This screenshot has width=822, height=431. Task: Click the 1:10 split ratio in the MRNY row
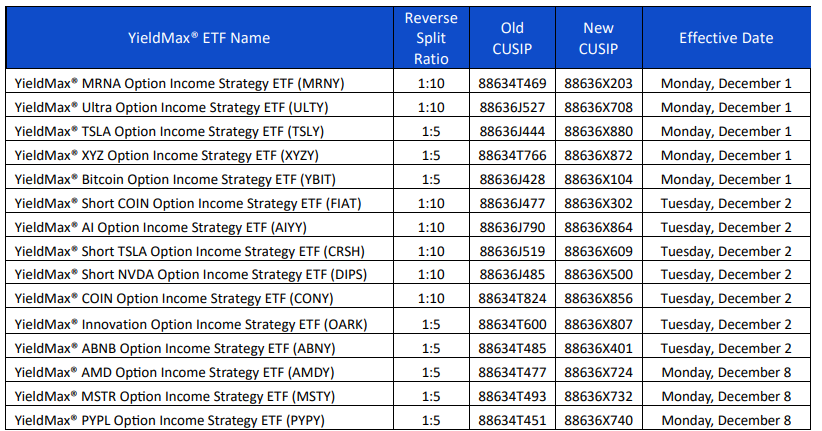431,83
